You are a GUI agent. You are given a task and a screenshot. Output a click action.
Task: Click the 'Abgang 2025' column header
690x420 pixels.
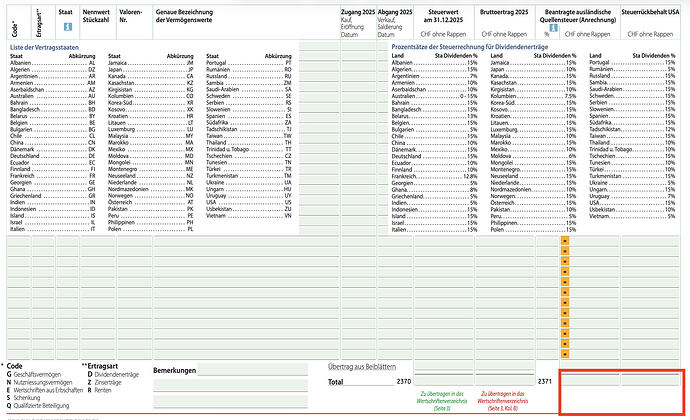[395, 12]
